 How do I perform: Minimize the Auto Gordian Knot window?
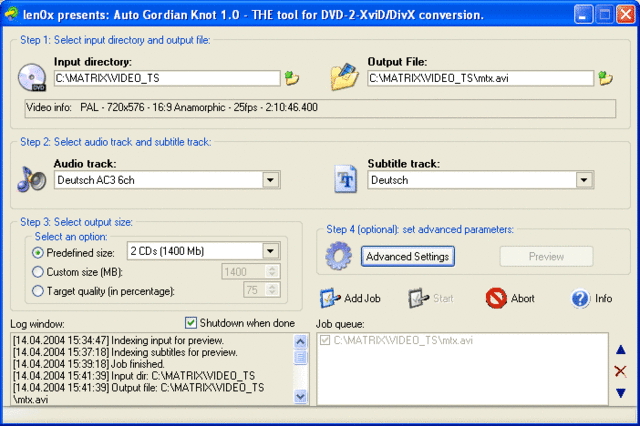click(583, 15)
